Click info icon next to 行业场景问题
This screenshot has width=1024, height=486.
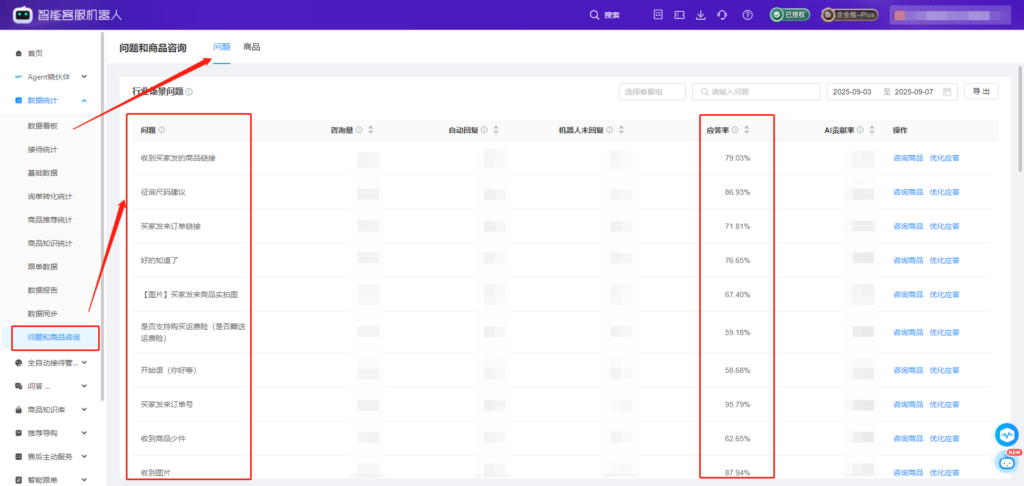189,92
